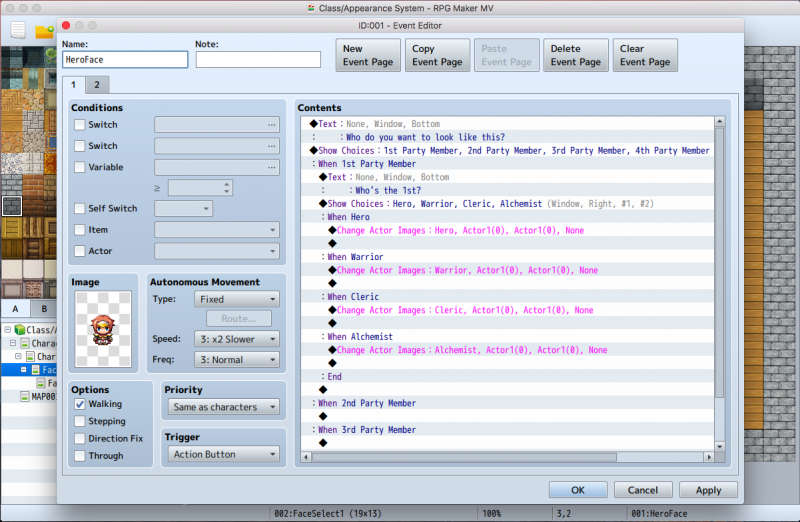Click New Event Page button

[x=368, y=55]
